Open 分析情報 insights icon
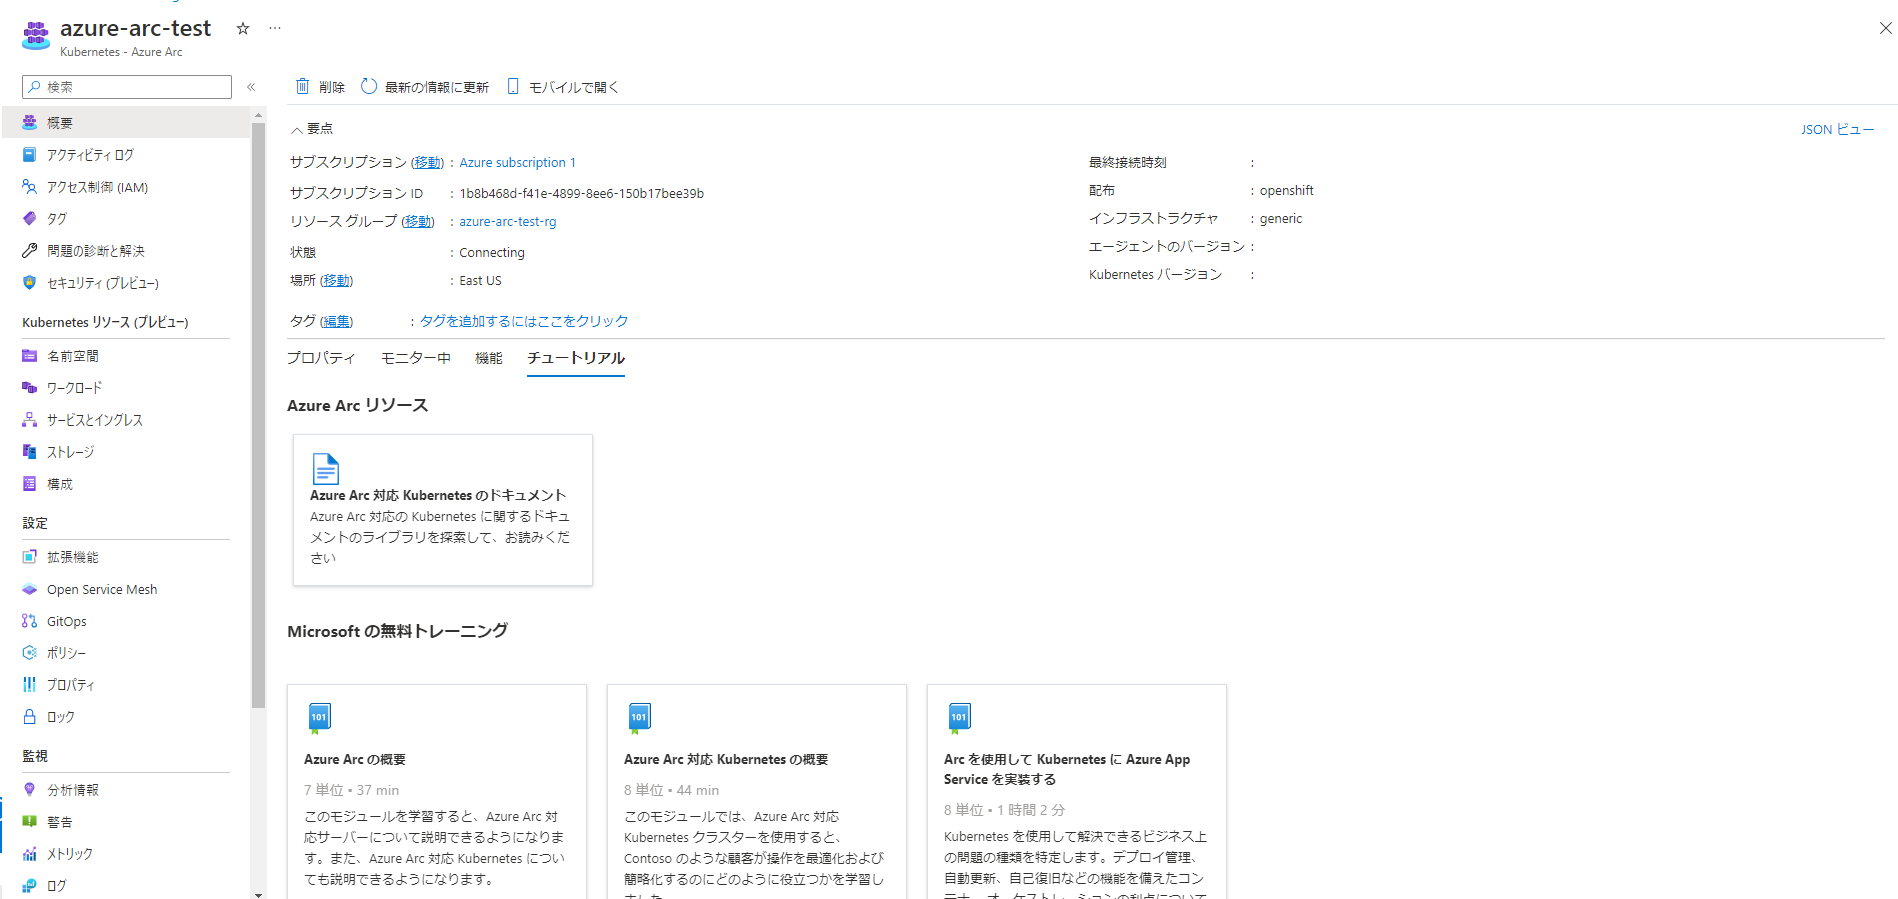 [30, 790]
